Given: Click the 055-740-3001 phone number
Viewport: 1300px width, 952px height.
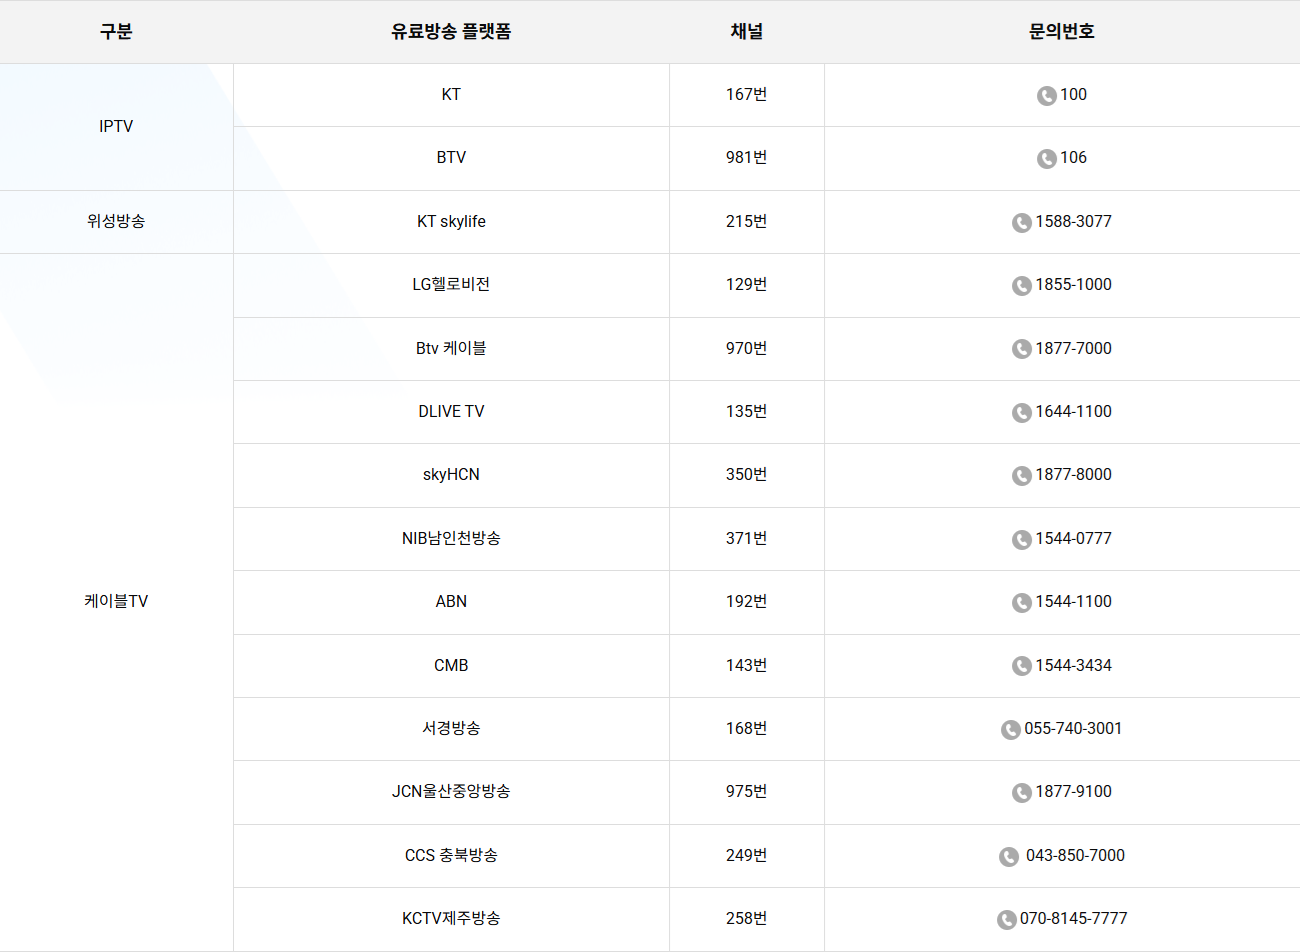Looking at the screenshot, I should 1073,729.
